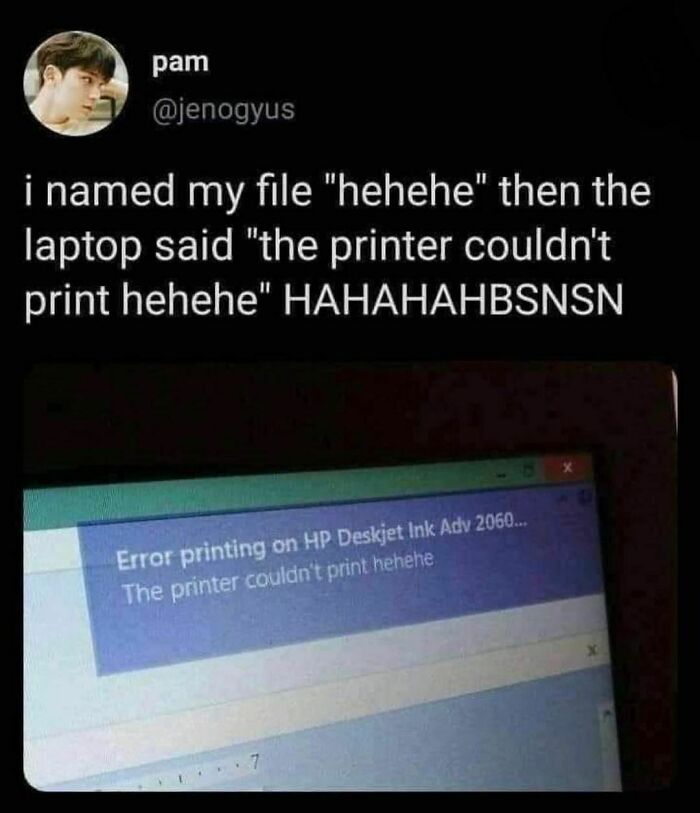
Task: Click the scrollbar up arrow at right edge
Action: click(607, 714)
